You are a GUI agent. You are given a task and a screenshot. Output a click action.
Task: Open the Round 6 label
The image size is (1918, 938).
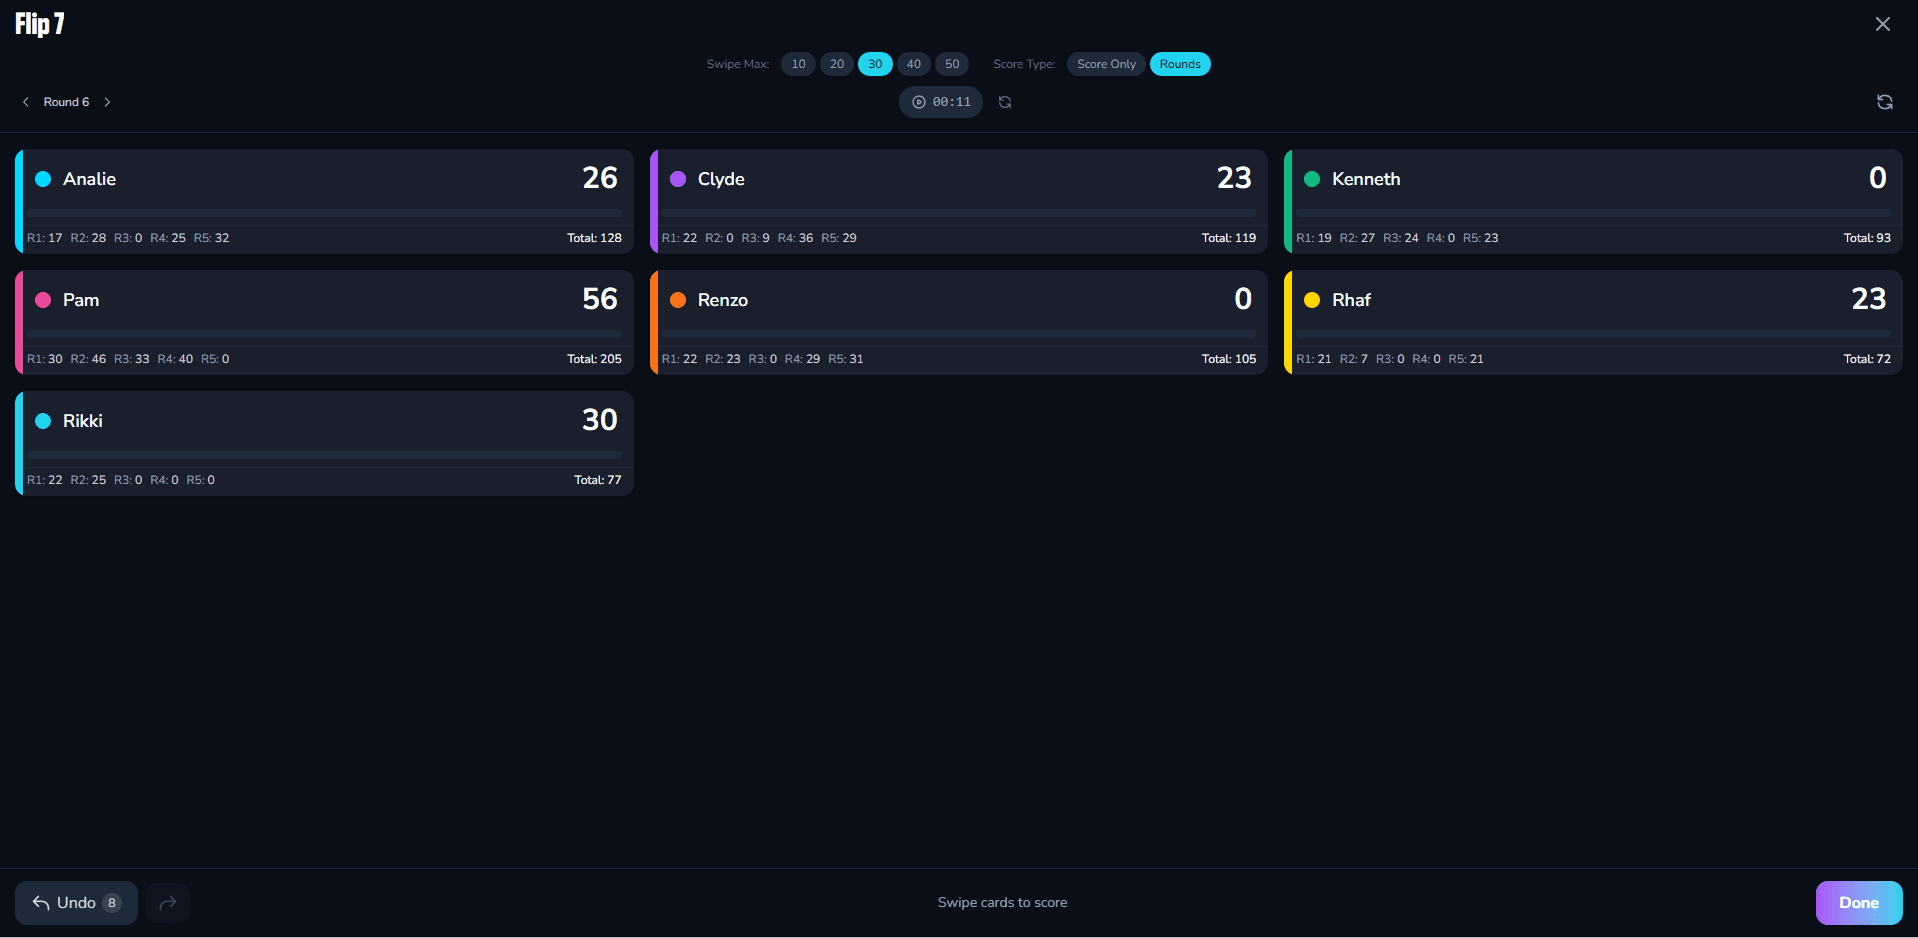(65, 101)
